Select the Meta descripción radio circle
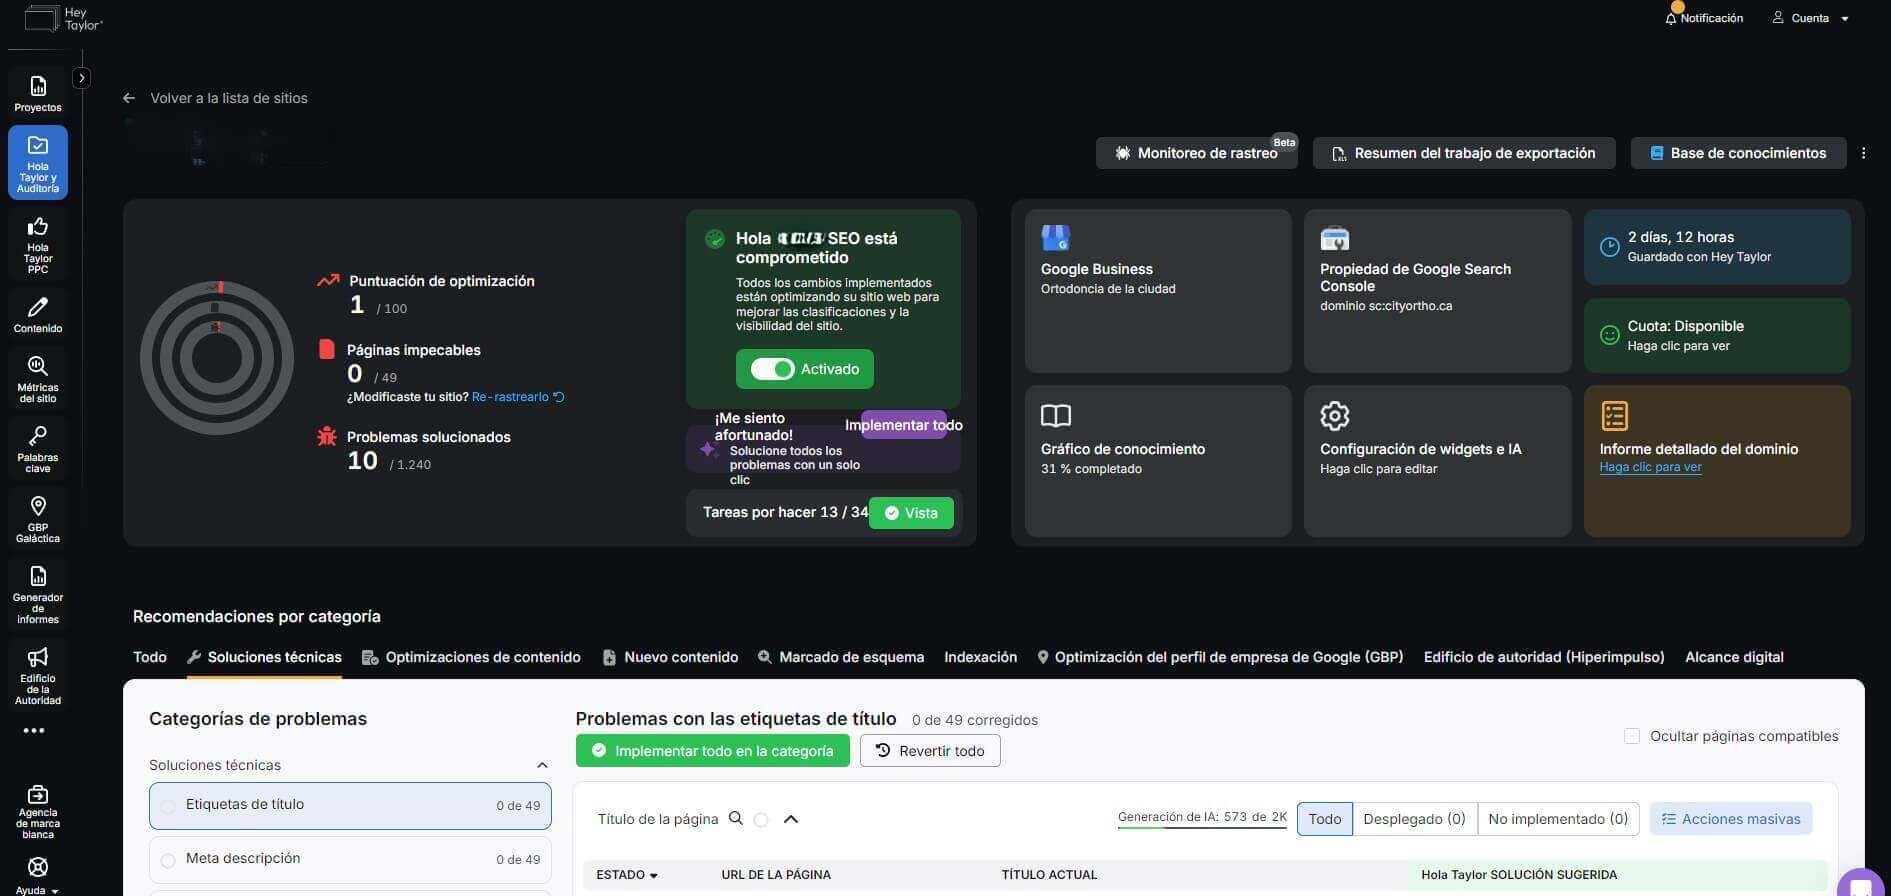This screenshot has height=896, width=1891. [168, 860]
